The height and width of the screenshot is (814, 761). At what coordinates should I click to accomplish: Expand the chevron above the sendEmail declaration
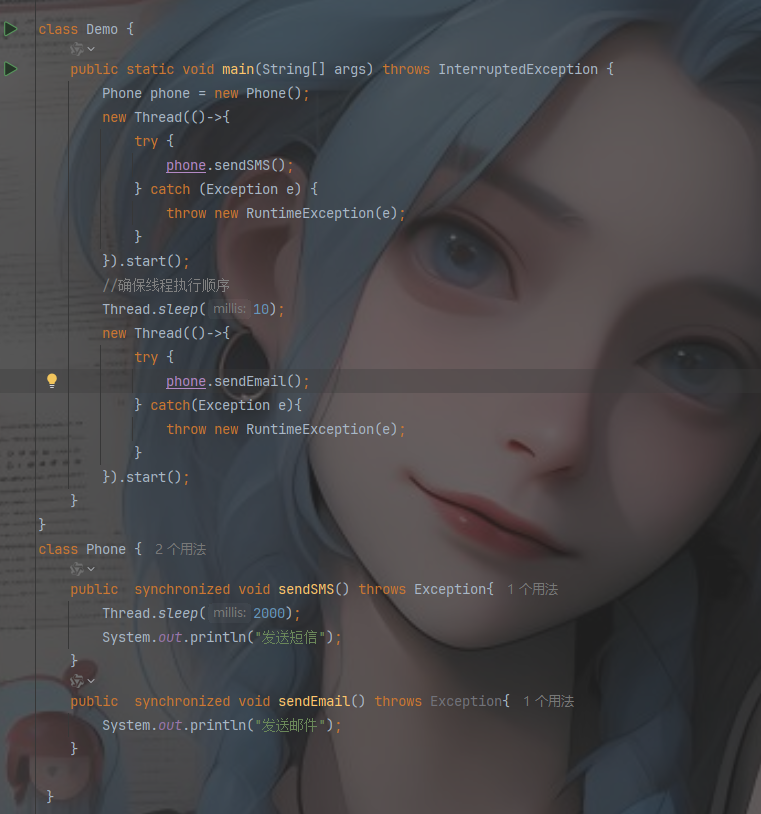pyautogui.click(x=91, y=681)
